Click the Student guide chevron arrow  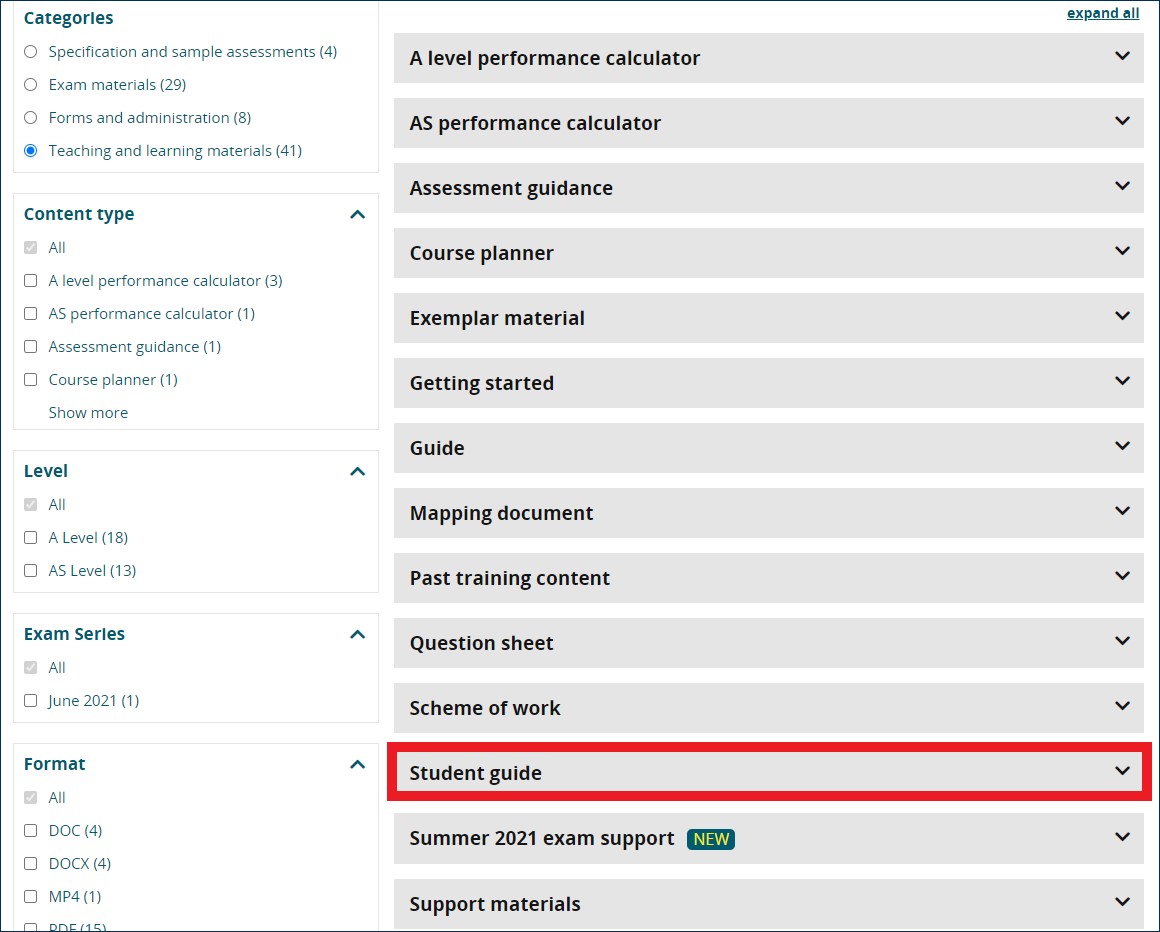[x=1122, y=771]
